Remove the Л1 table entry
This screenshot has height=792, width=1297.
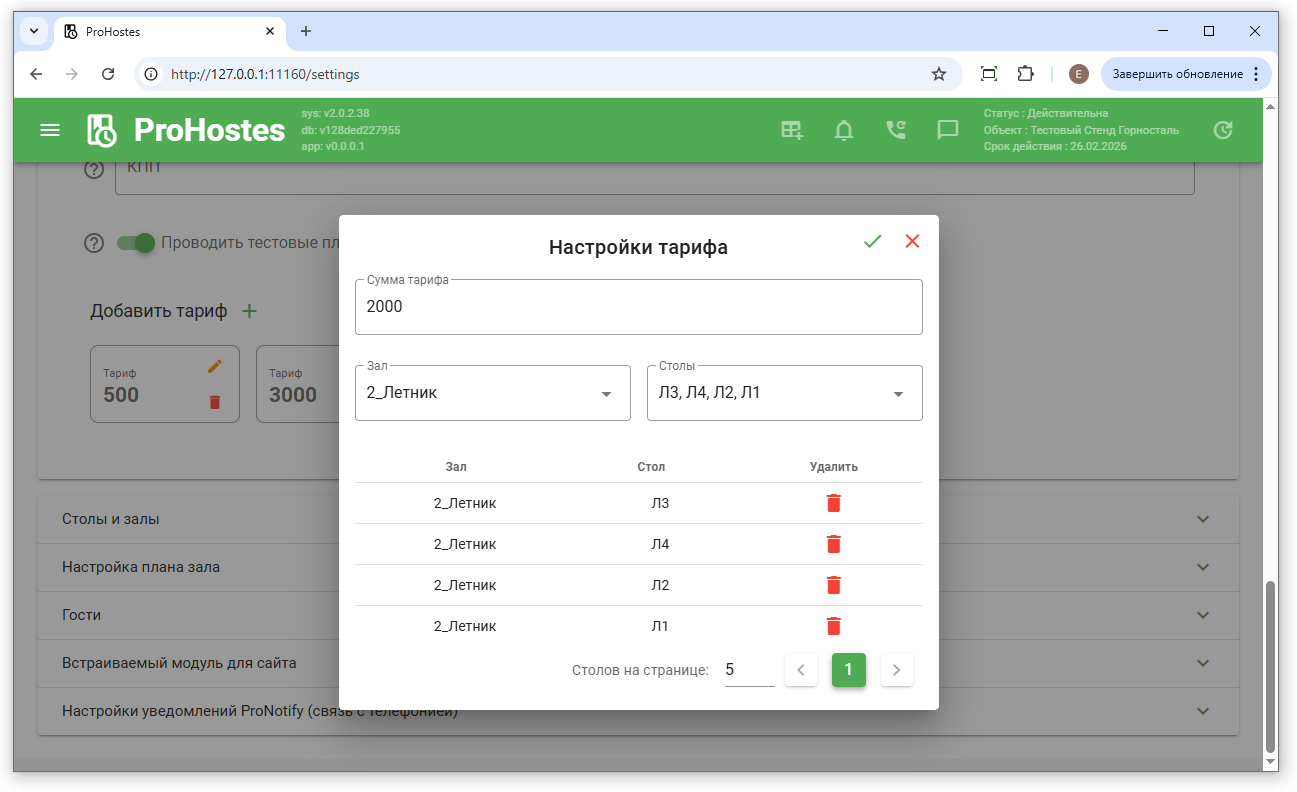[834, 626]
